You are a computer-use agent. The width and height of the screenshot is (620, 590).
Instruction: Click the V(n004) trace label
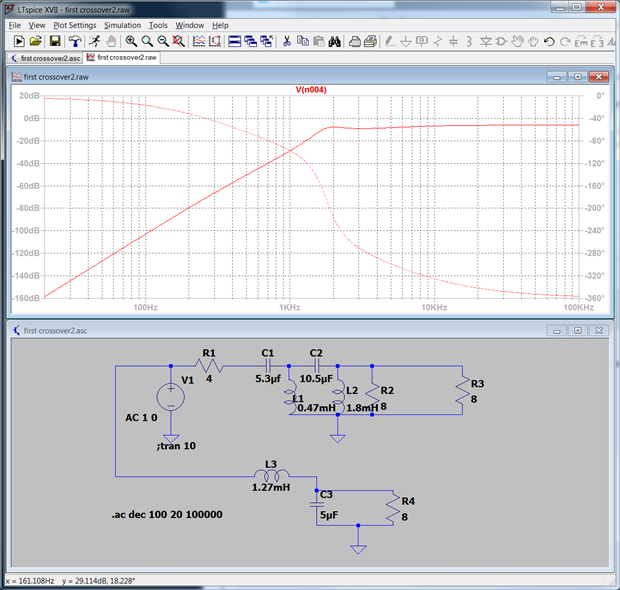point(311,89)
